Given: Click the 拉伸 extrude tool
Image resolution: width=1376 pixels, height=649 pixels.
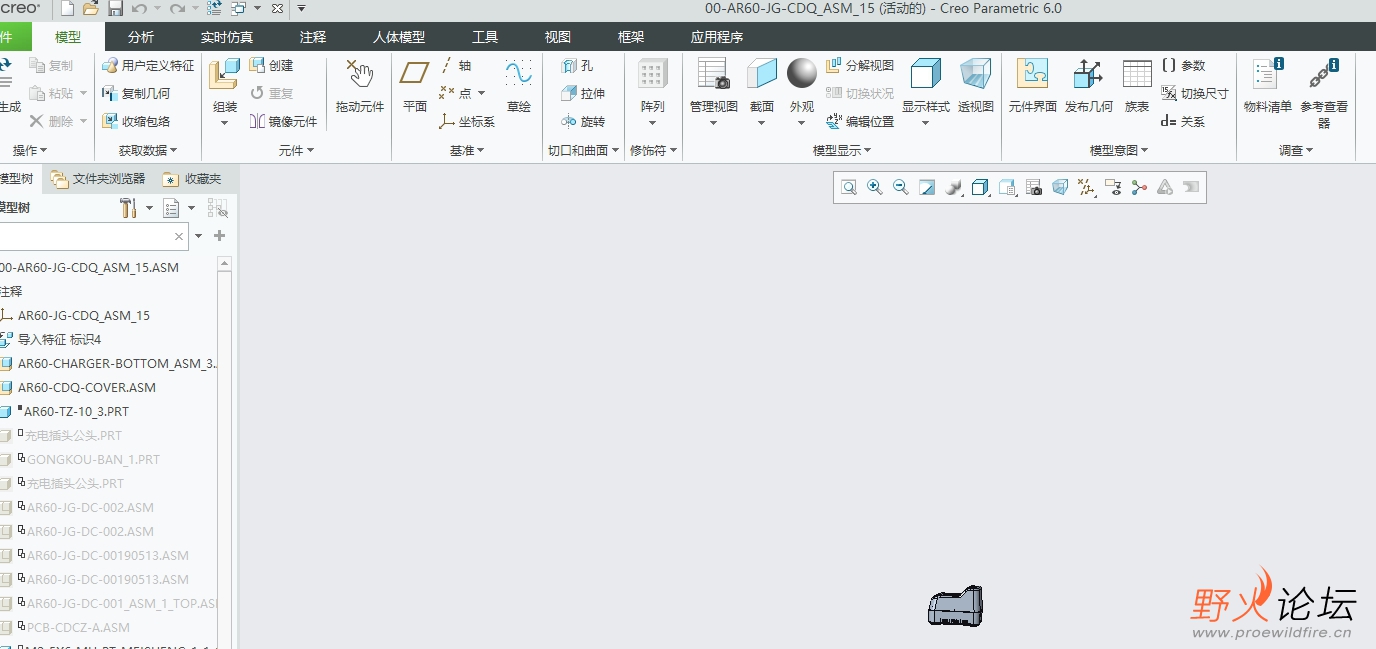Looking at the screenshot, I should (583, 93).
